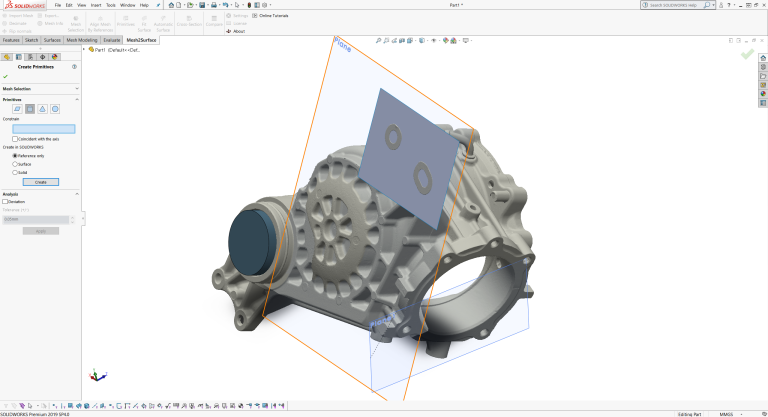Enable the Deviation checkbox
Viewport: 768px width, 417px height.
6,201
